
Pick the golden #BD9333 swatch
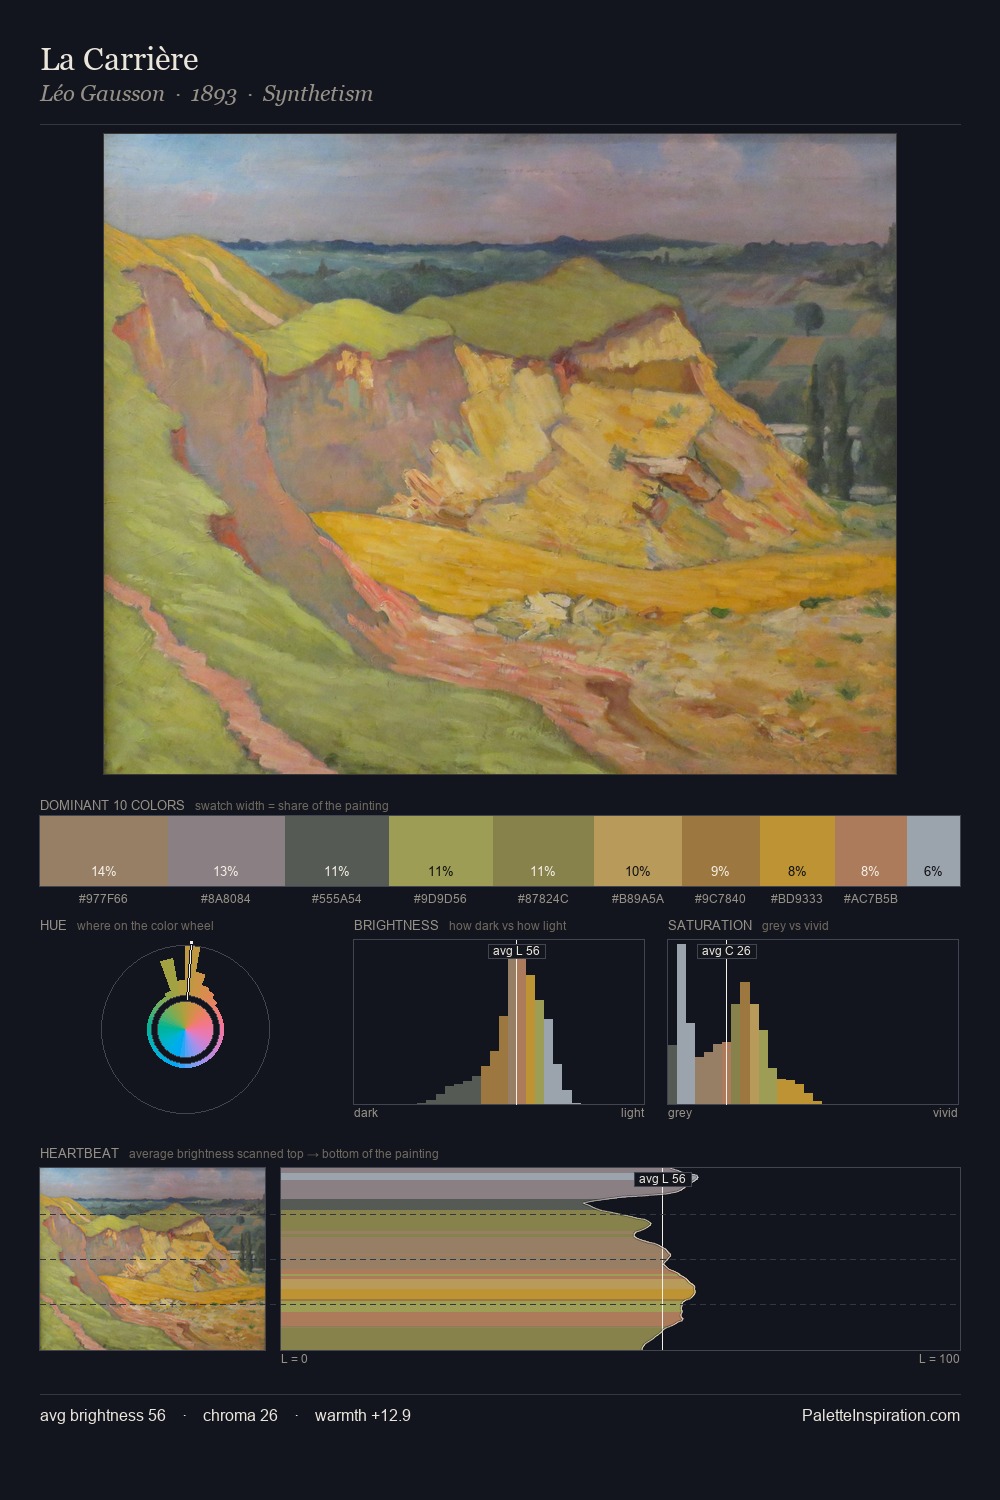[797, 851]
